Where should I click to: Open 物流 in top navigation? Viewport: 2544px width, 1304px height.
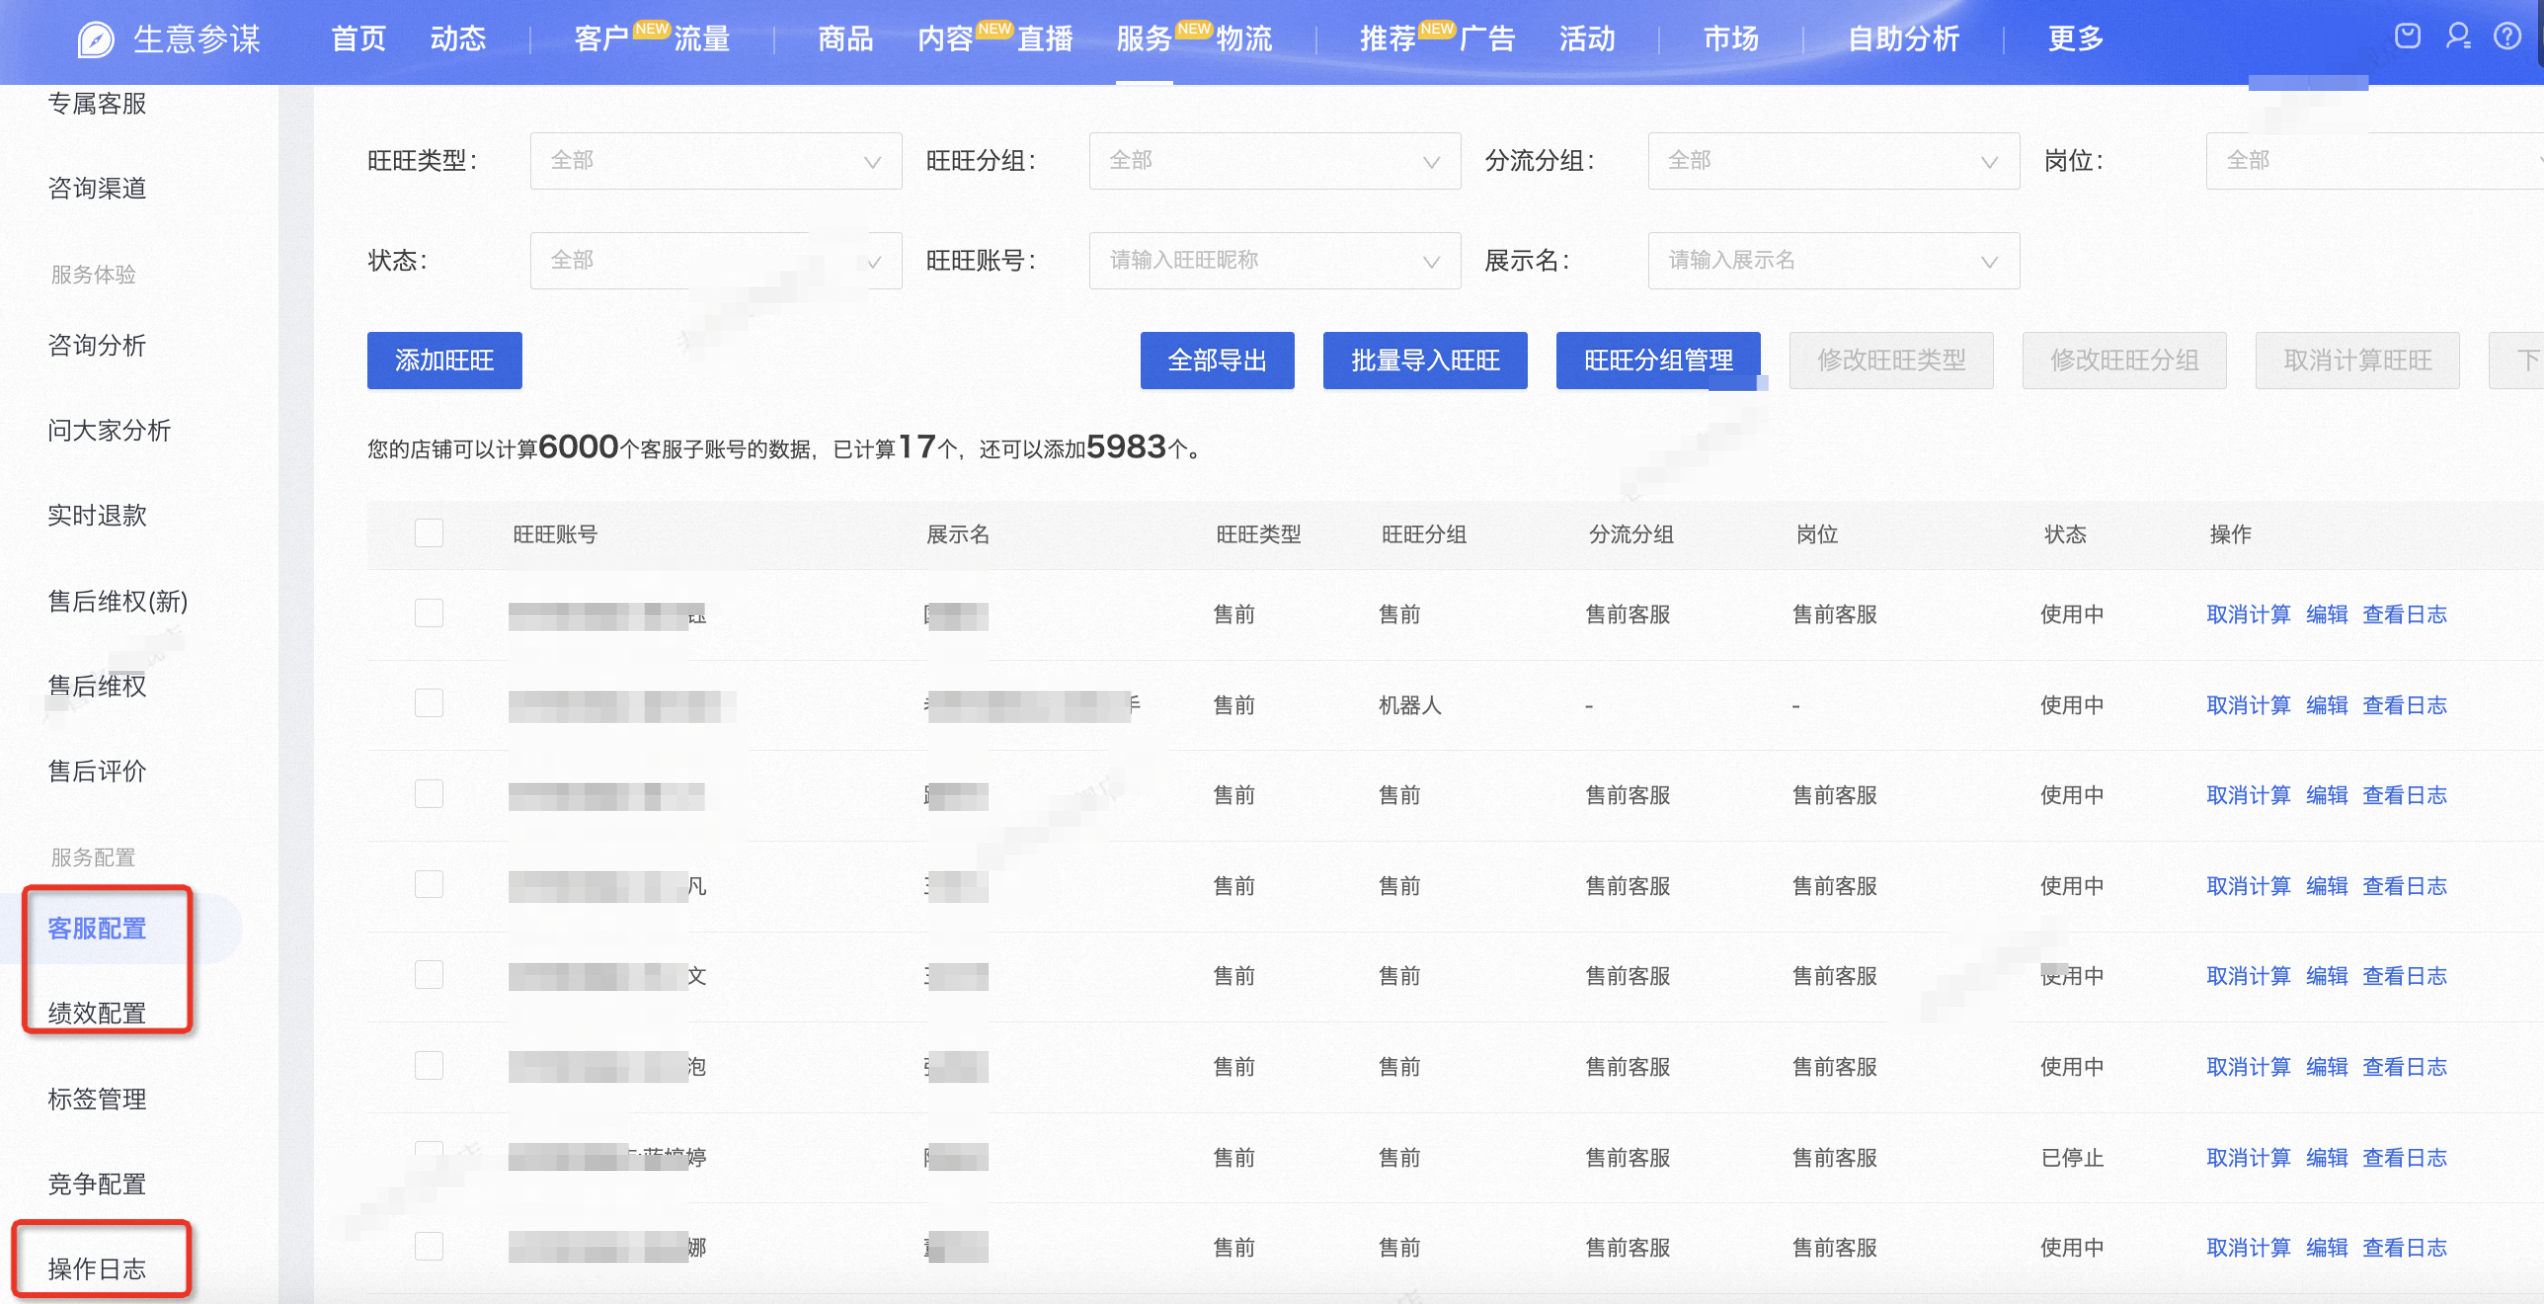[1244, 39]
